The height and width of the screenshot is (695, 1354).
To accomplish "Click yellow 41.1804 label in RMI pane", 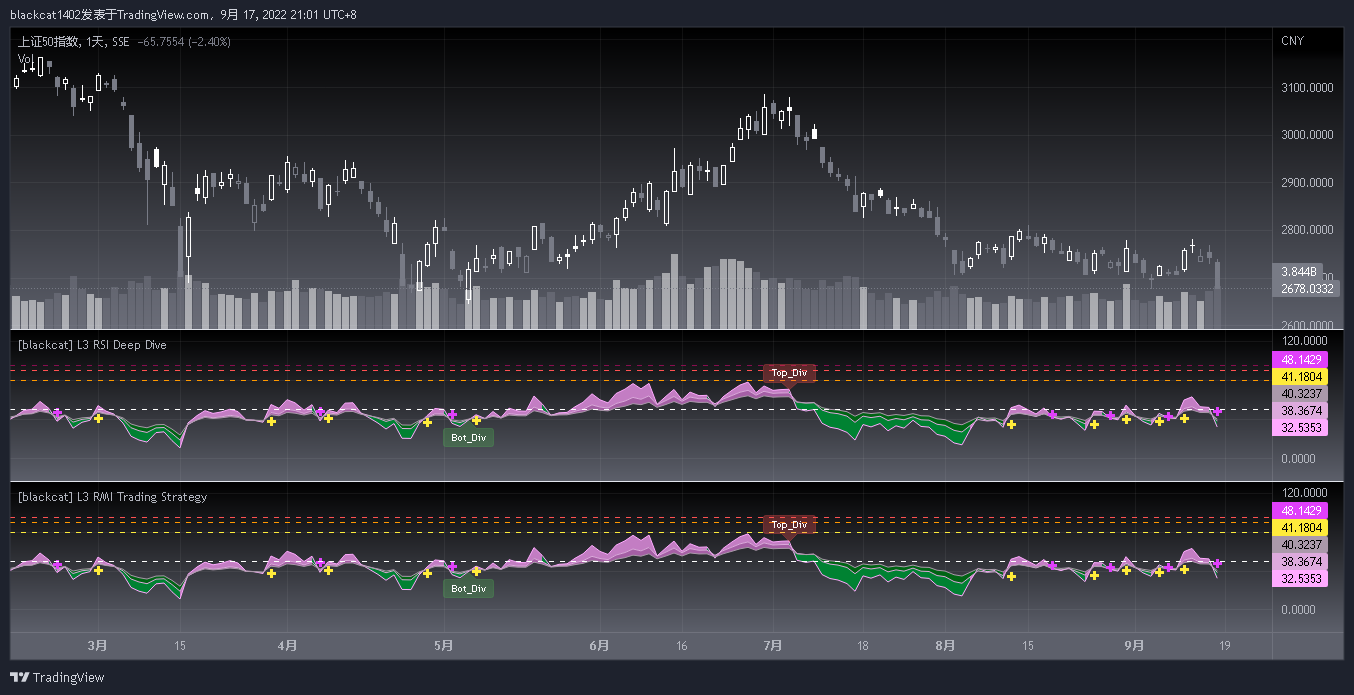I will 1300,527.
